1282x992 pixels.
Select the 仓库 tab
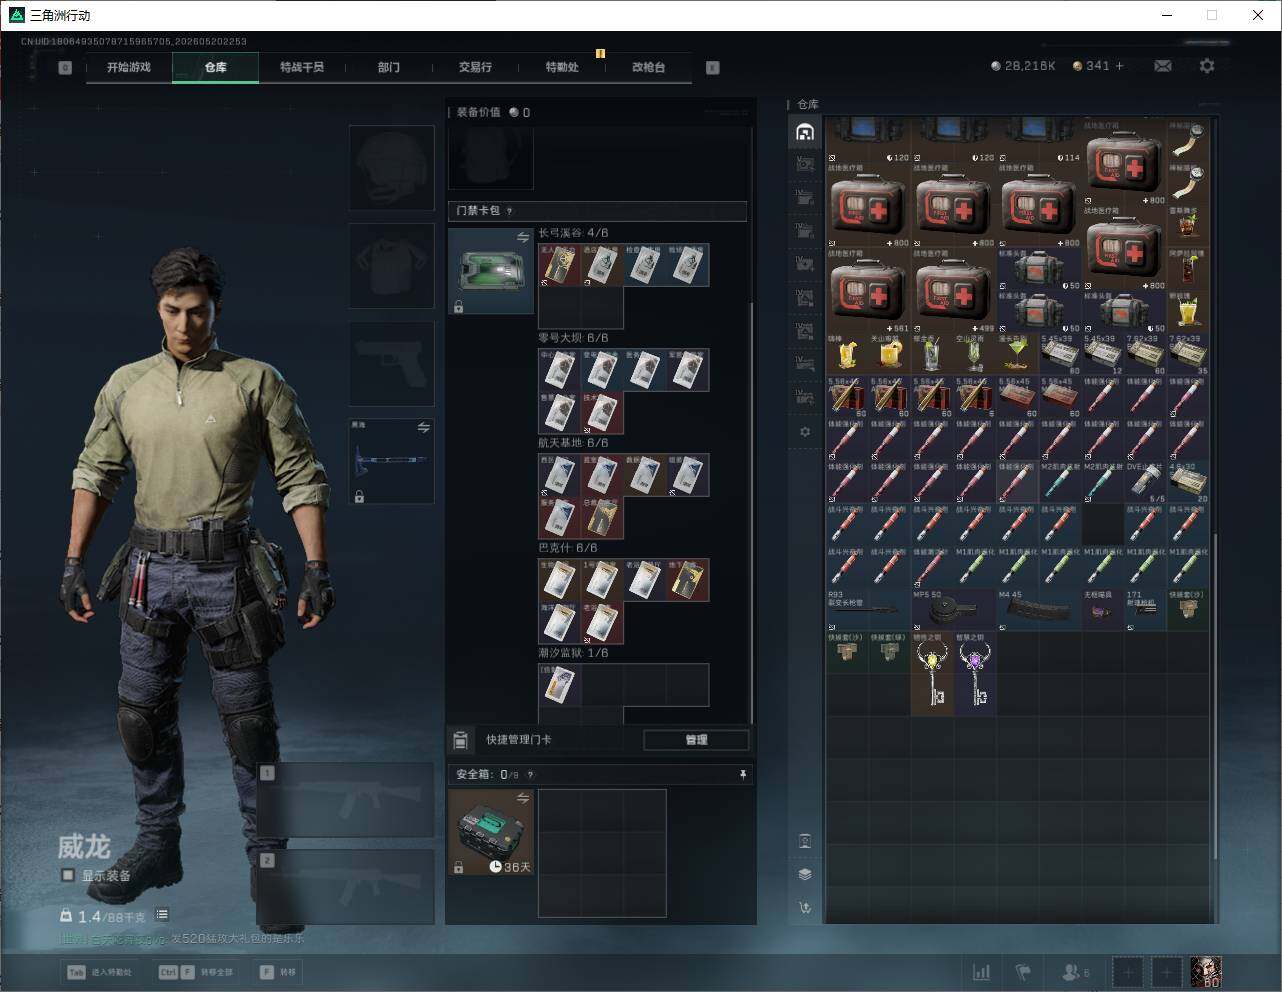click(x=216, y=67)
